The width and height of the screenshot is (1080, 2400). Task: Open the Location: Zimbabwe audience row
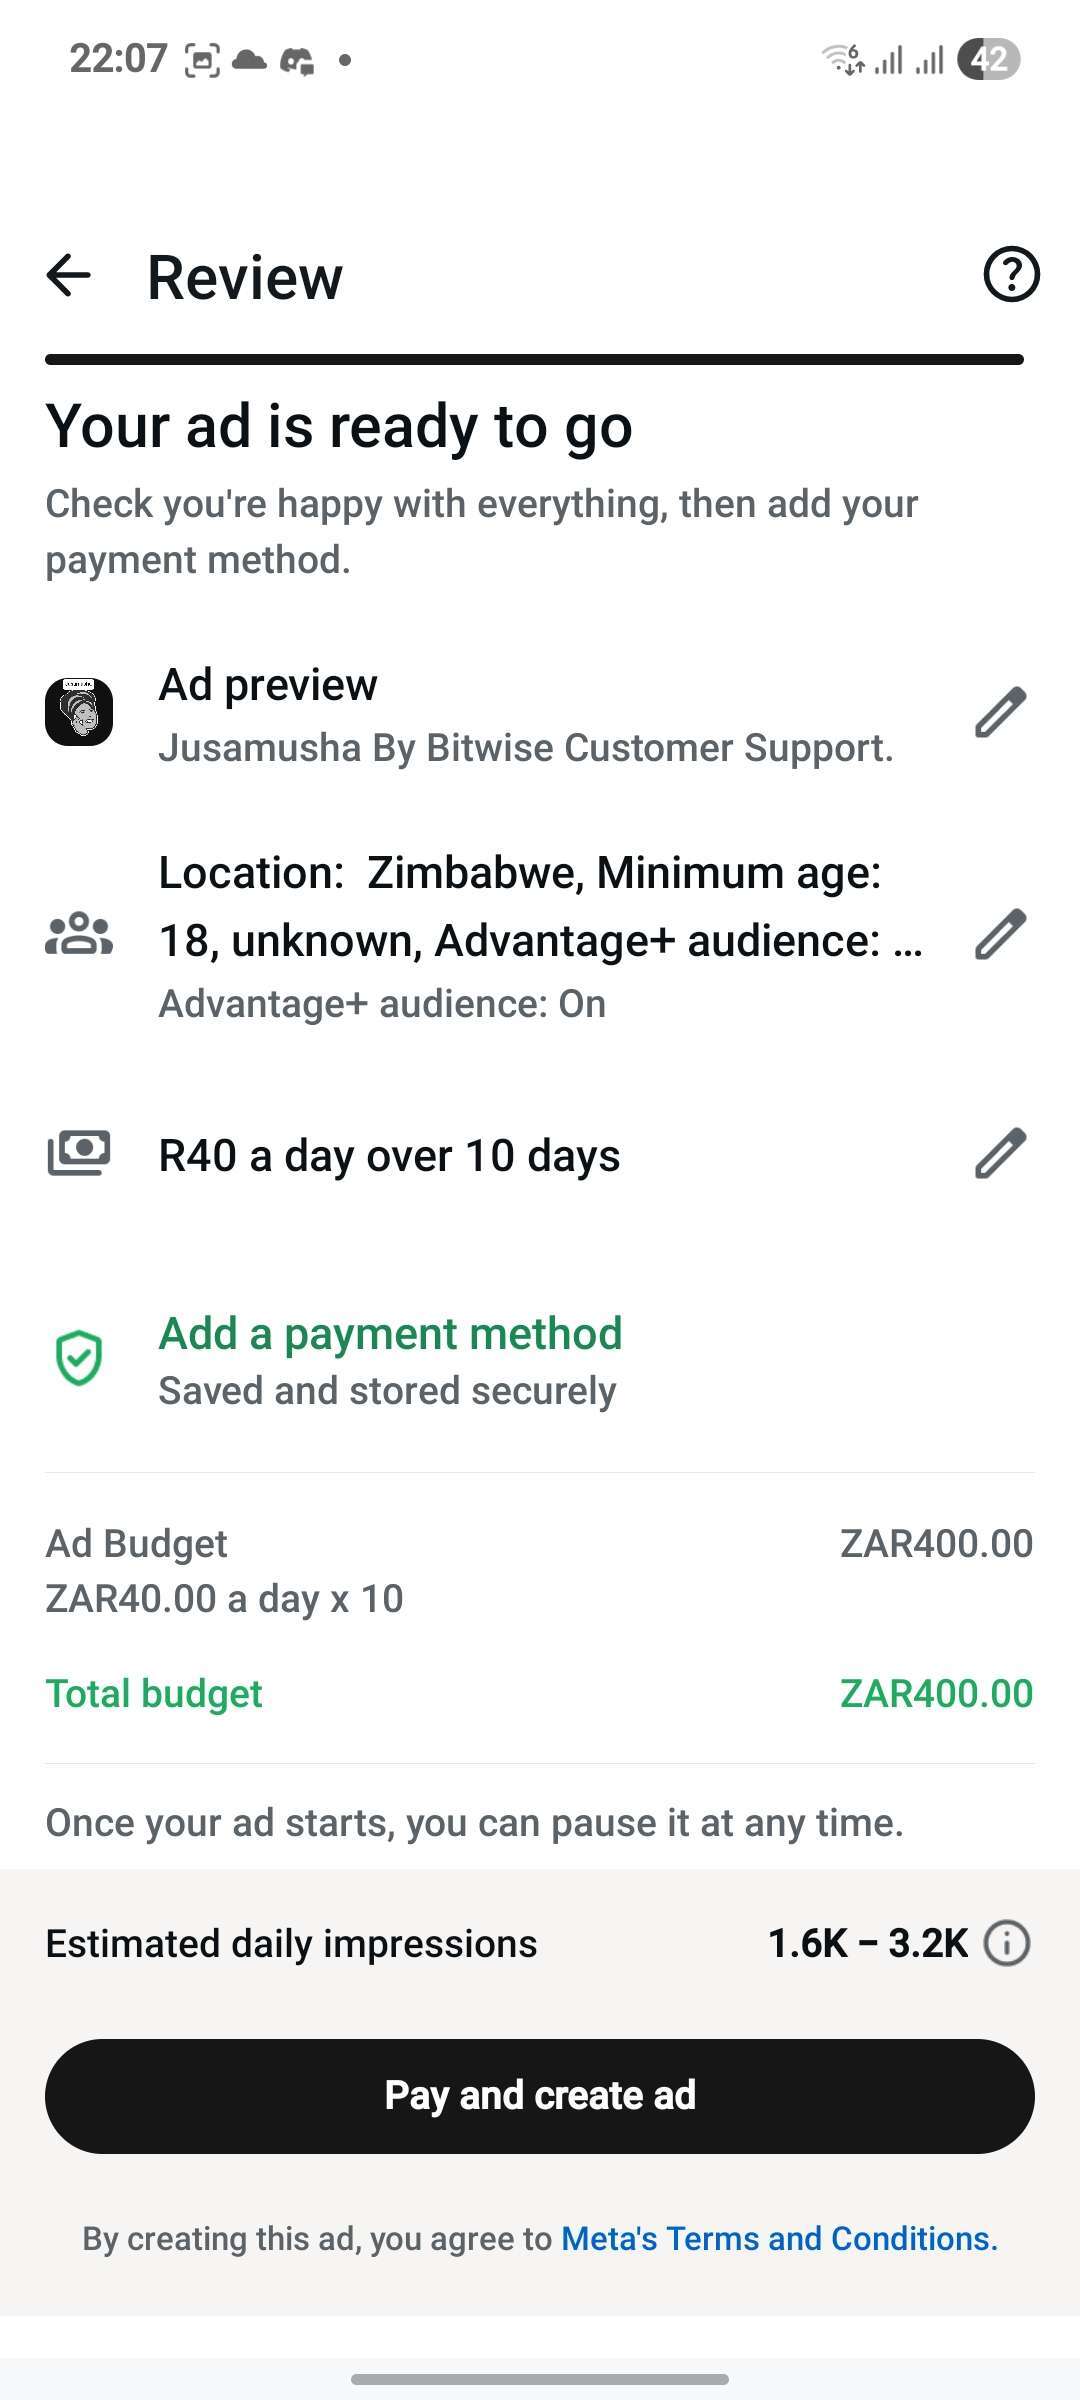click(x=540, y=936)
